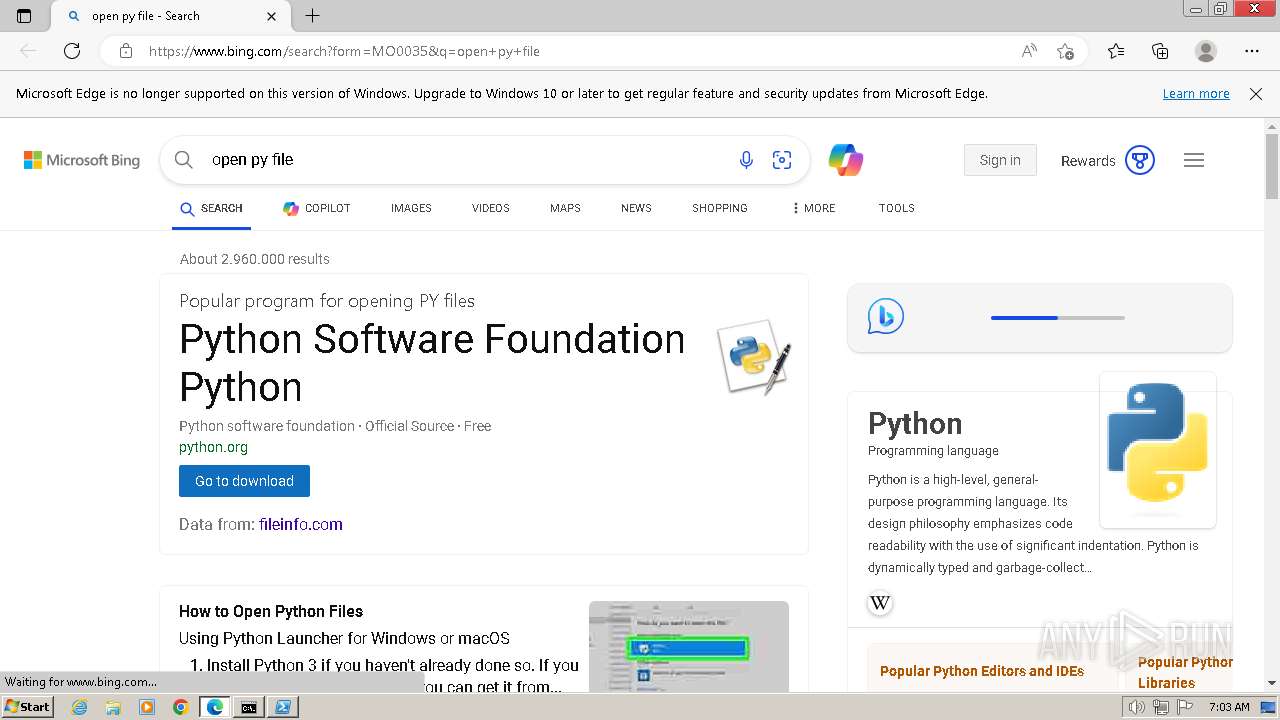
Task: Open the Learn more link
Action: (1196, 93)
